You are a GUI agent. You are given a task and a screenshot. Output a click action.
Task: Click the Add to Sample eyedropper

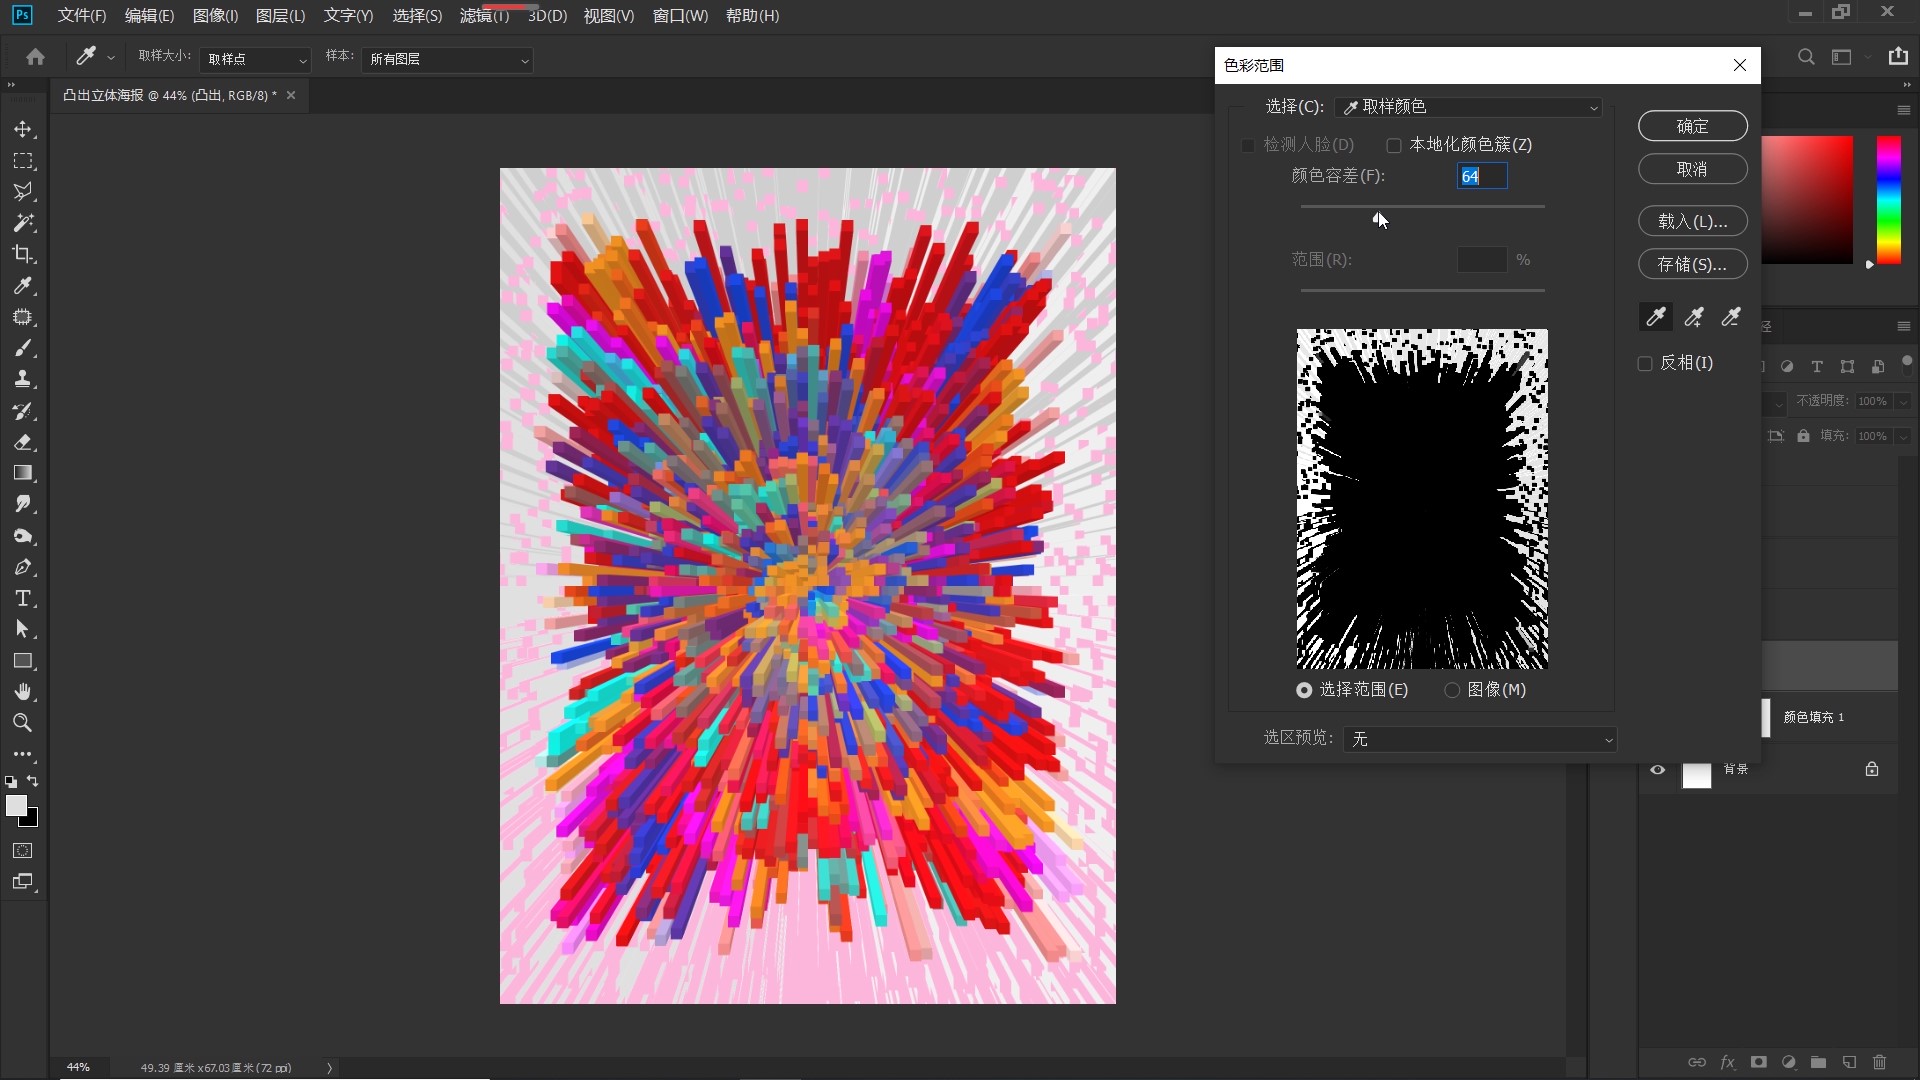click(1694, 317)
